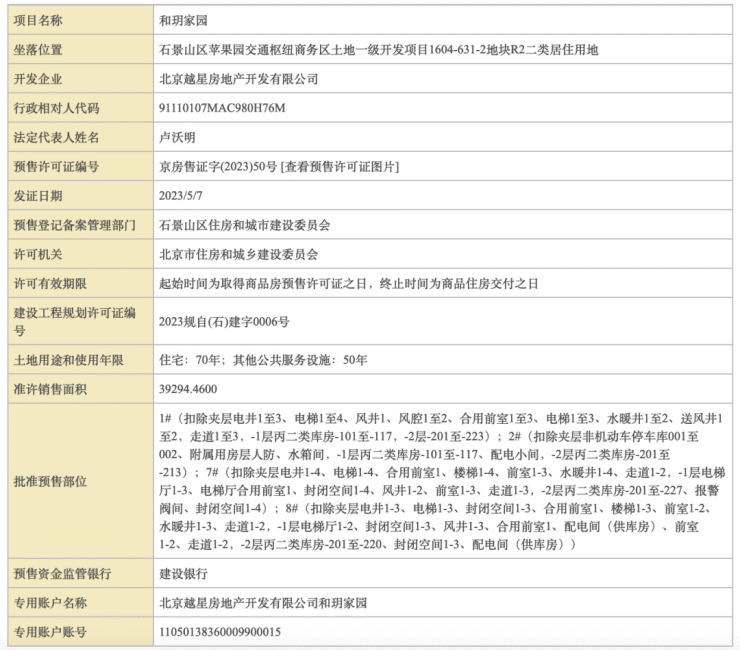Click the project name value 和玥家园
This screenshot has height=650, width=740.
point(184,20)
